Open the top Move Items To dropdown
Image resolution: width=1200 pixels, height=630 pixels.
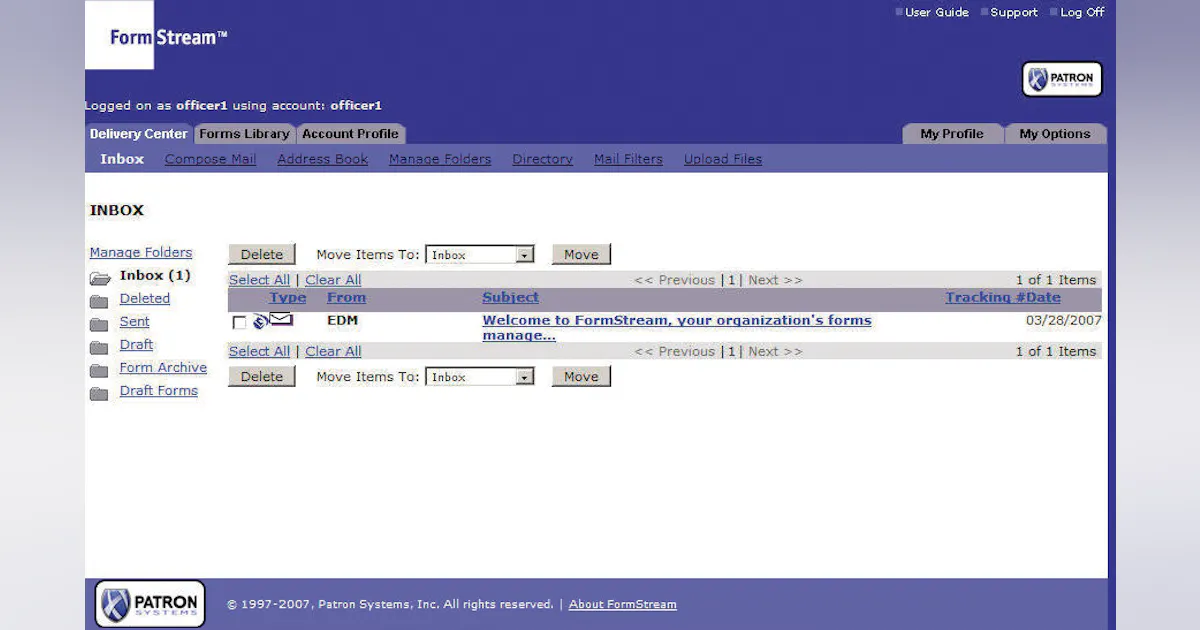pyautogui.click(x=481, y=255)
